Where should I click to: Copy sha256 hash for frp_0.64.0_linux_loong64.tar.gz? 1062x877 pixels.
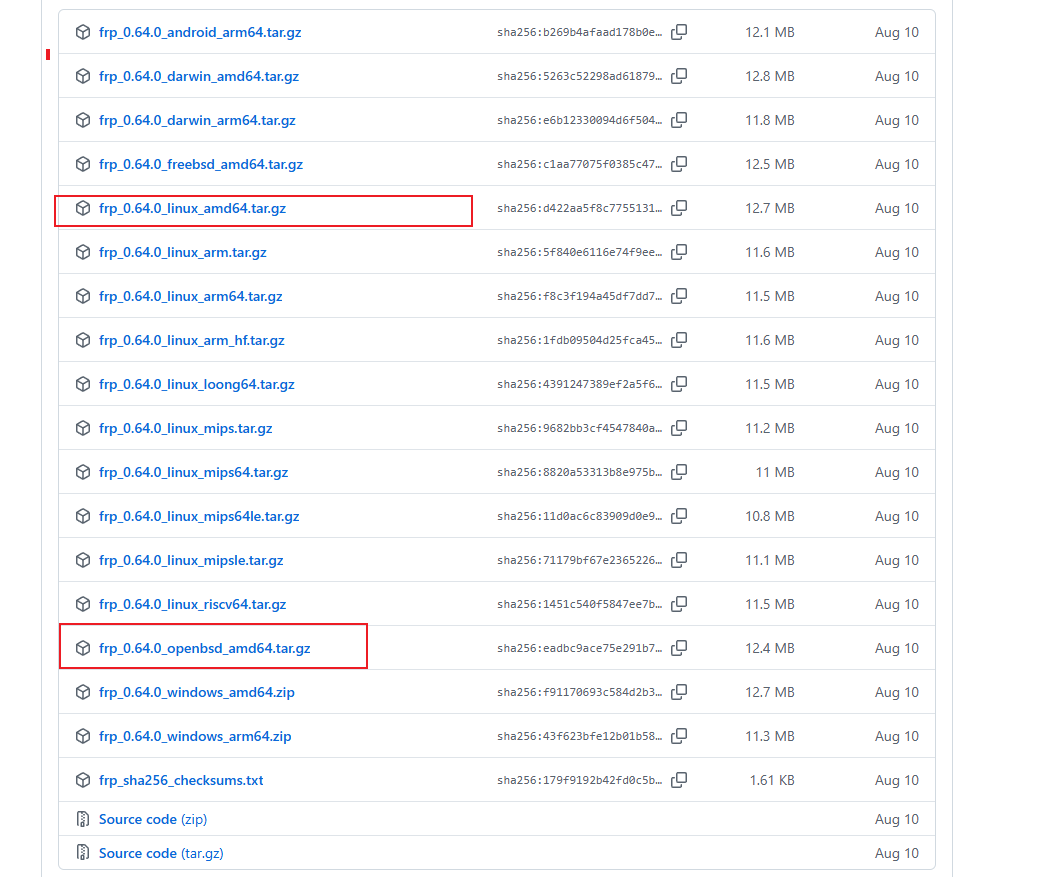coord(679,384)
